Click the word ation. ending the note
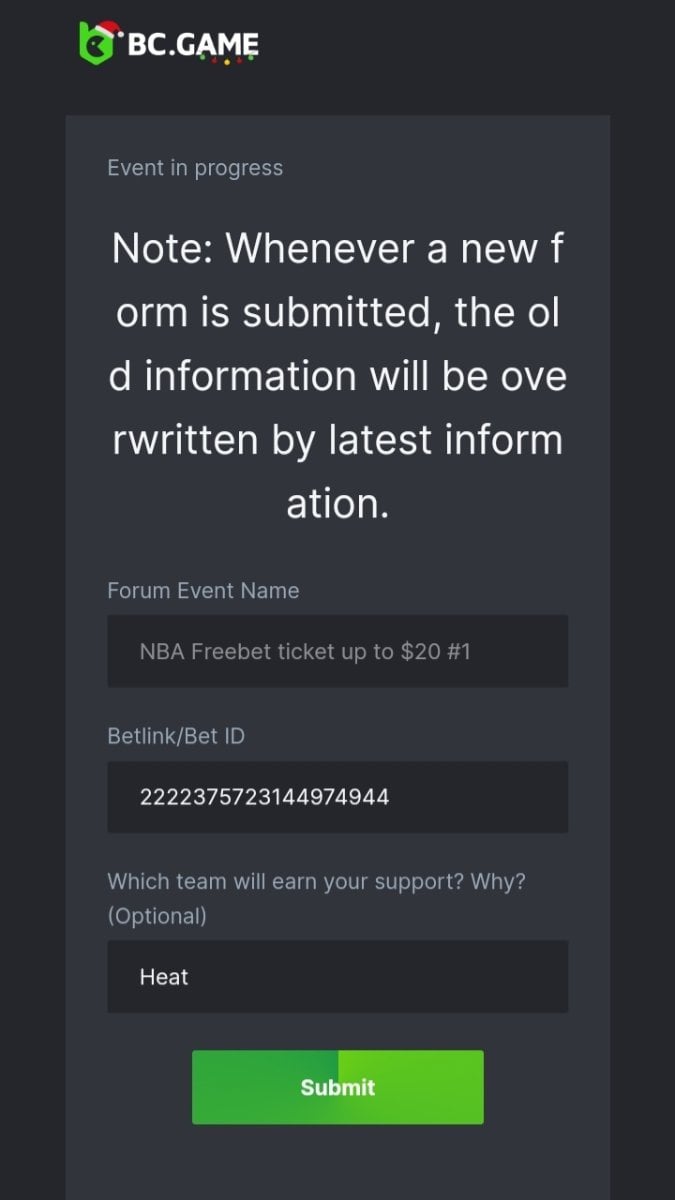This screenshot has width=675, height=1200. 337,503
